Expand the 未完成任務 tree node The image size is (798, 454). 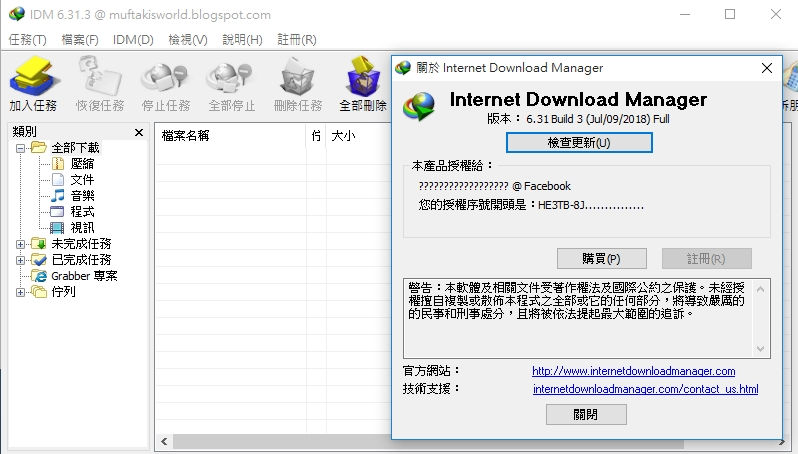(x=20, y=244)
